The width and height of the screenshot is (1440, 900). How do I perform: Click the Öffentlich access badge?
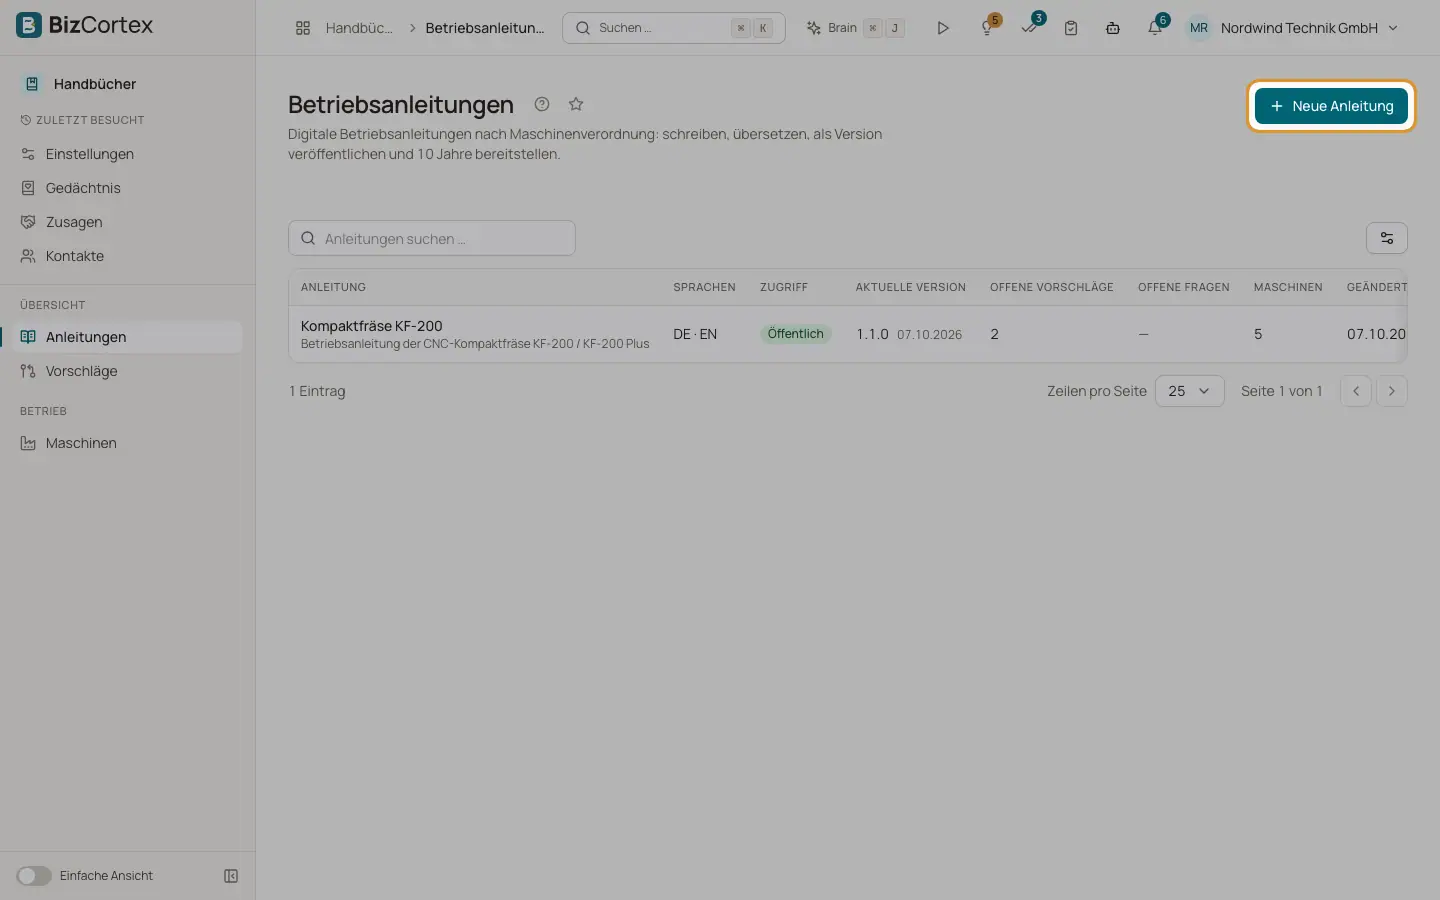point(796,334)
